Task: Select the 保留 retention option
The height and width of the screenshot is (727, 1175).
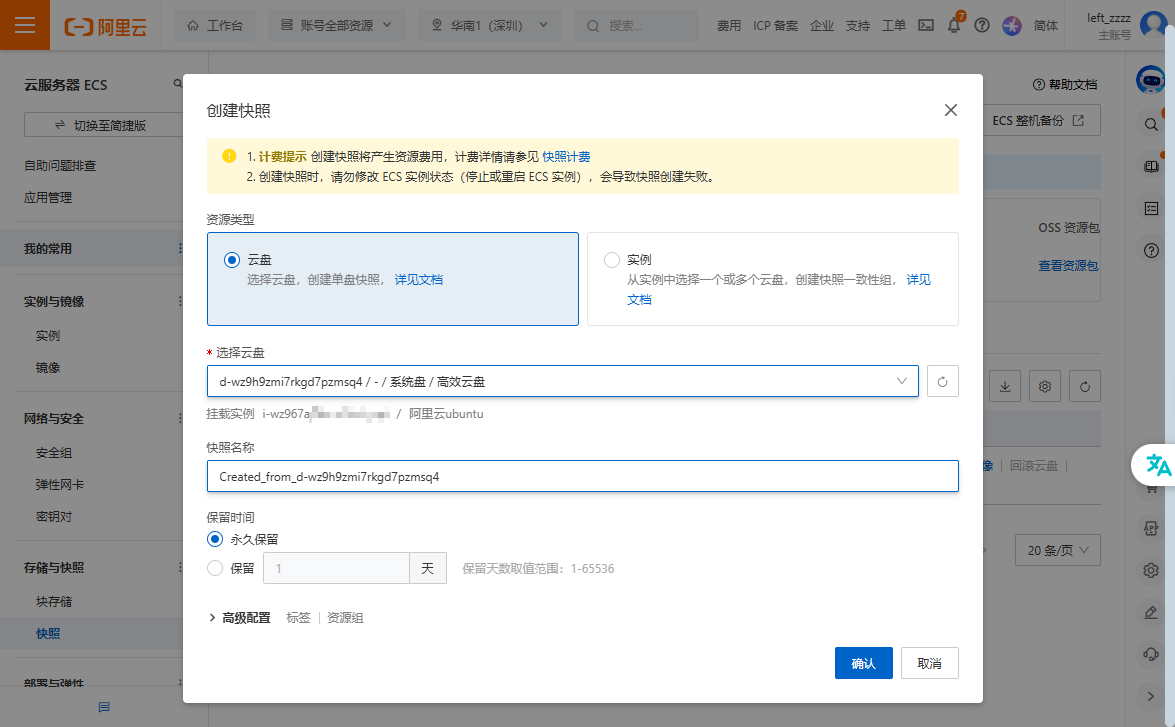Action: (214, 567)
